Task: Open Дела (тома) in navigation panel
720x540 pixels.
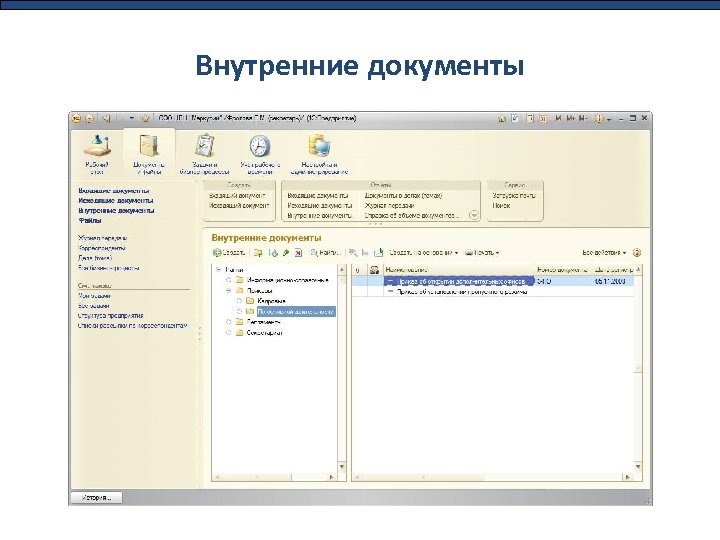Action: [x=95, y=258]
